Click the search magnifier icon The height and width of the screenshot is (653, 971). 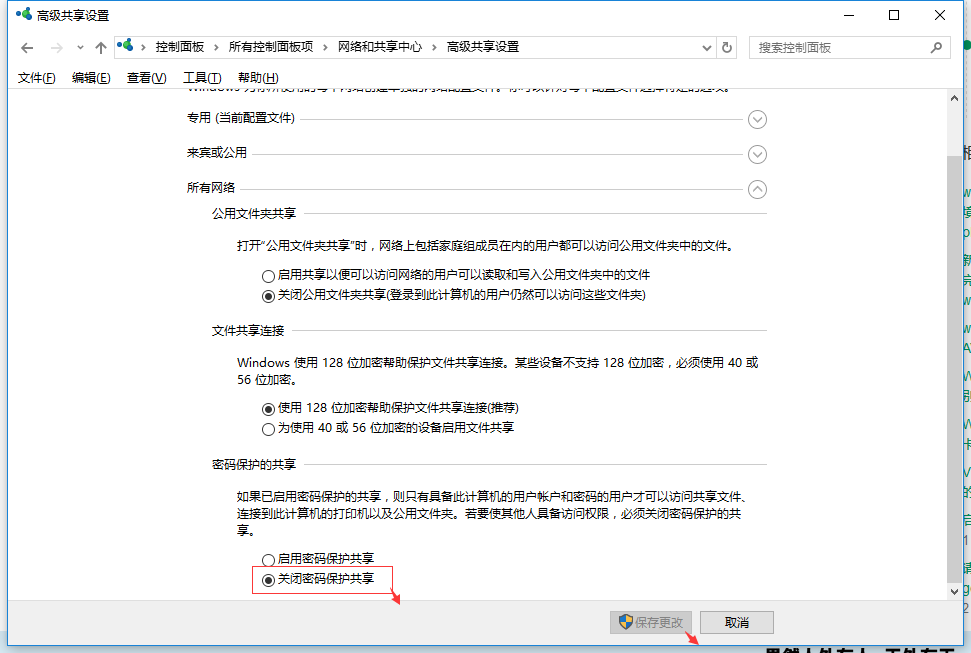(936, 47)
